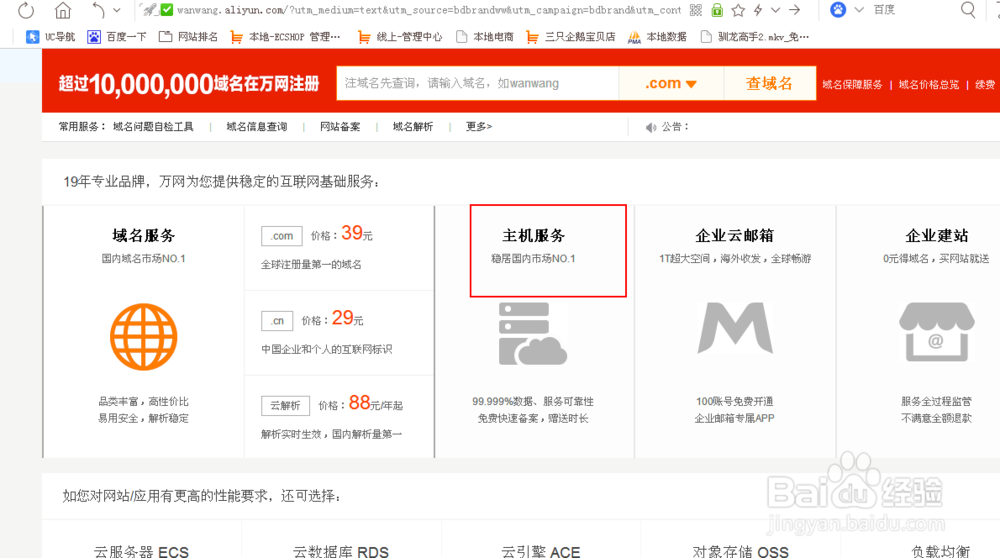Screen dimensions: 1000x558
Task: Click the 域名服务 heading
Action: pos(143,236)
